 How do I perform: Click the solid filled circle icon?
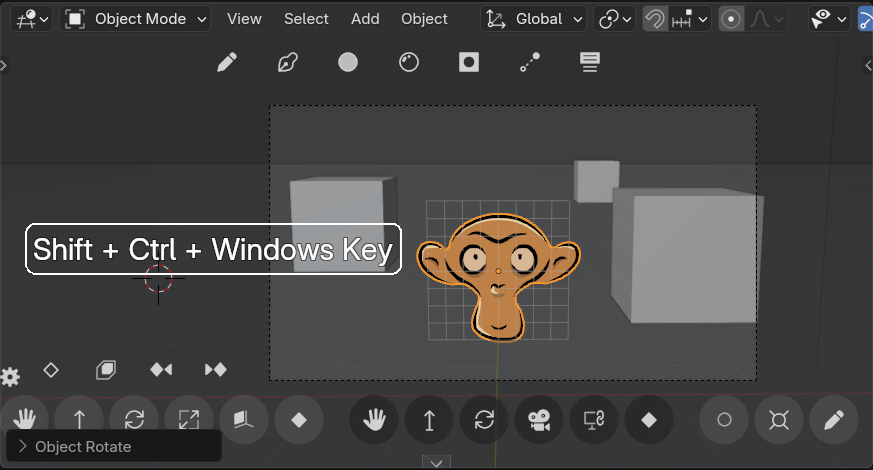coord(348,62)
